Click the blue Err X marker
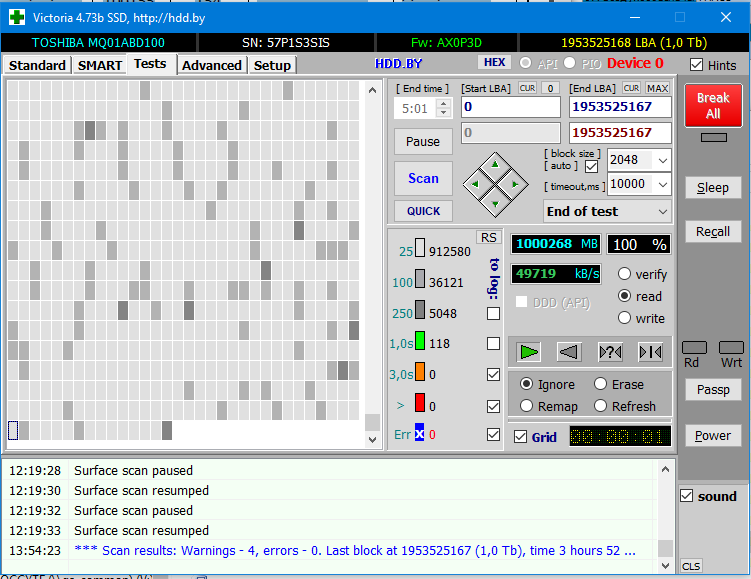This screenshot has width=751, height=579. coord(420,432)
